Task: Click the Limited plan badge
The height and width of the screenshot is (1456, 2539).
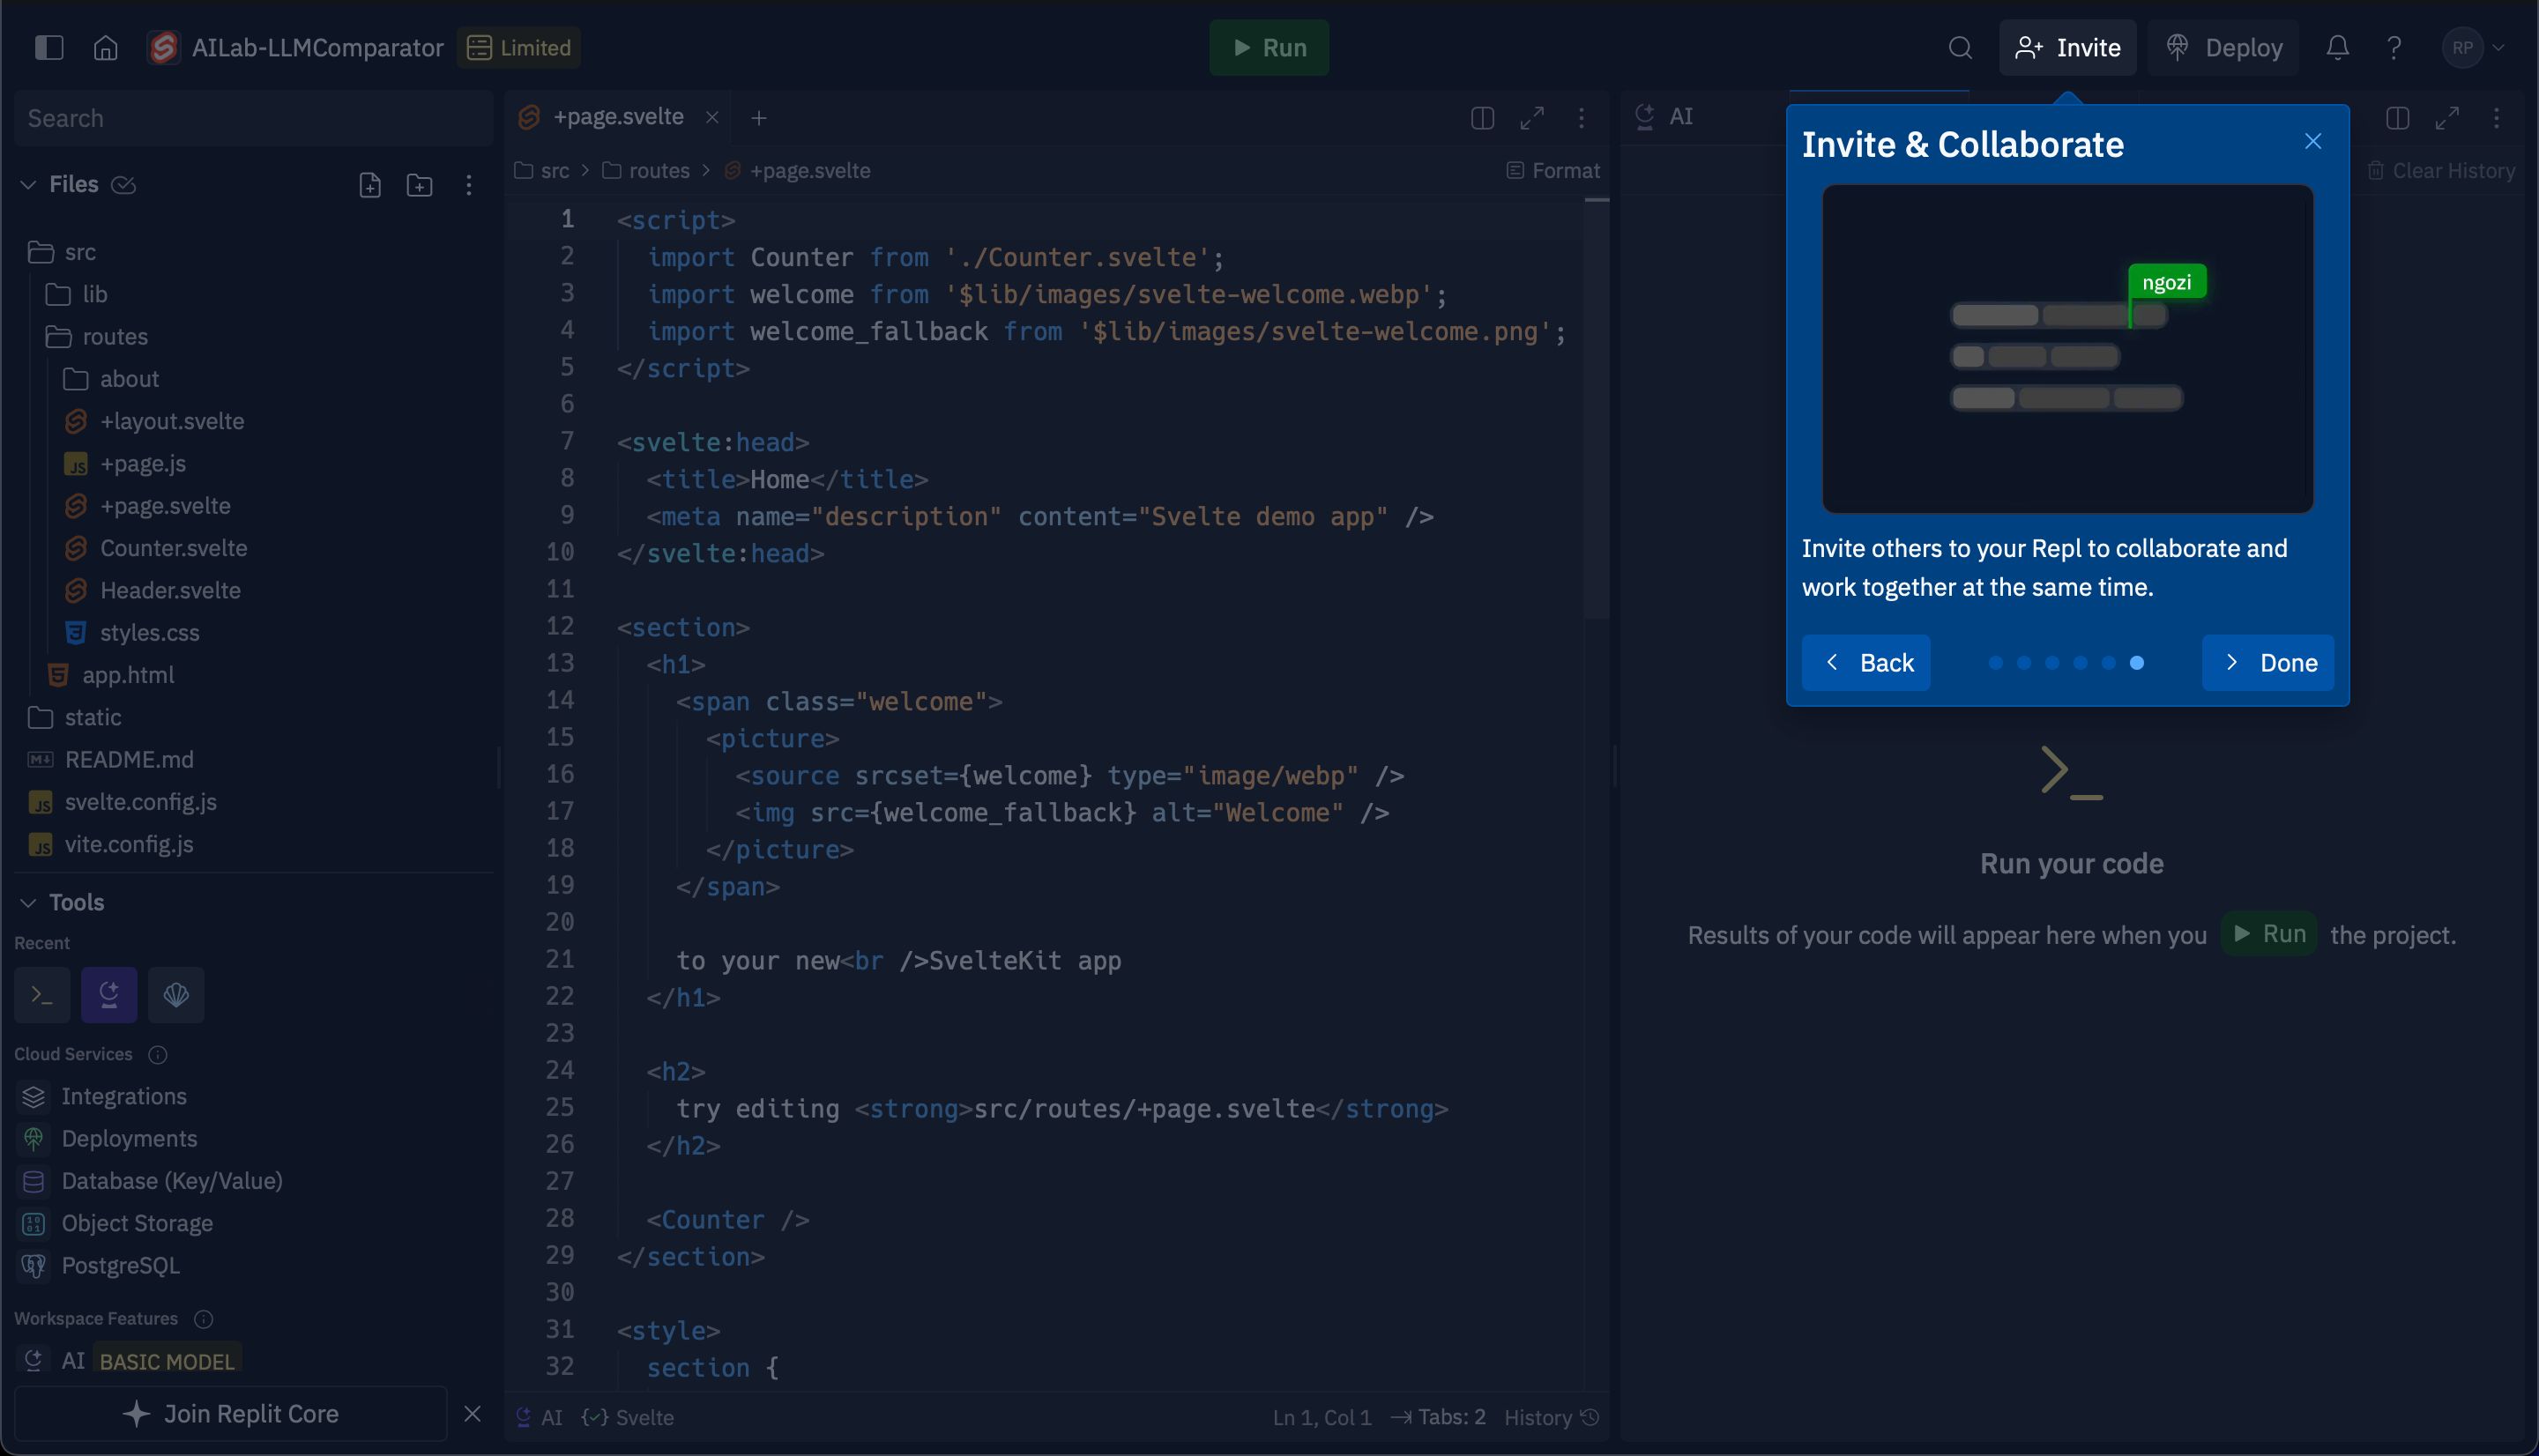Action: click(x=519, y=47)
